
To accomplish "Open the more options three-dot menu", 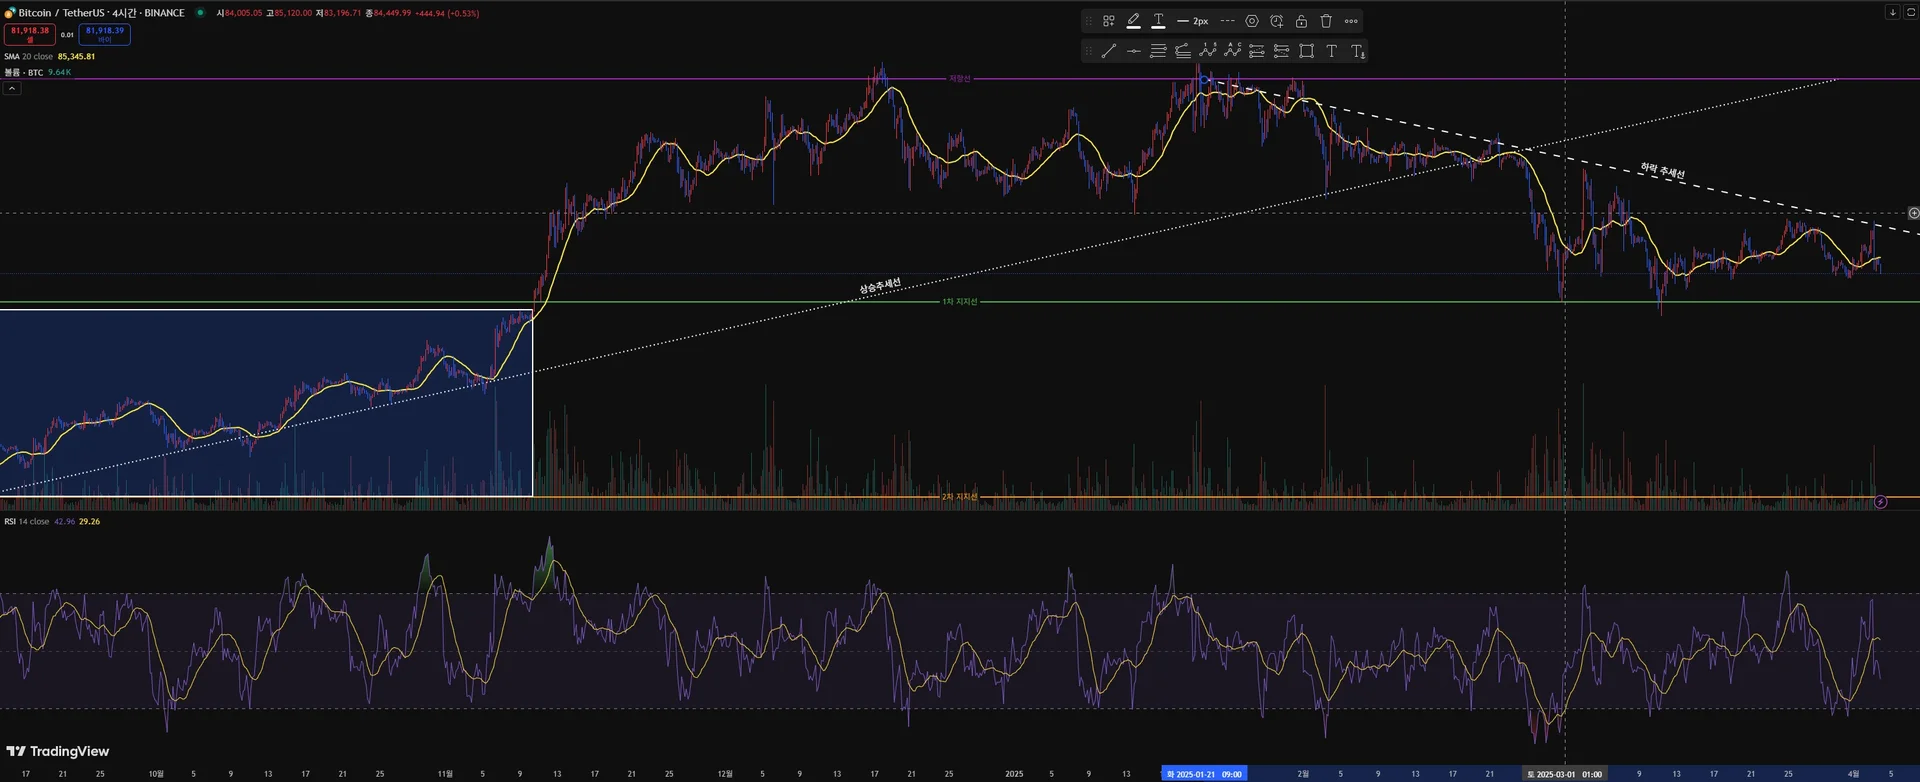I will [1351, 21].
